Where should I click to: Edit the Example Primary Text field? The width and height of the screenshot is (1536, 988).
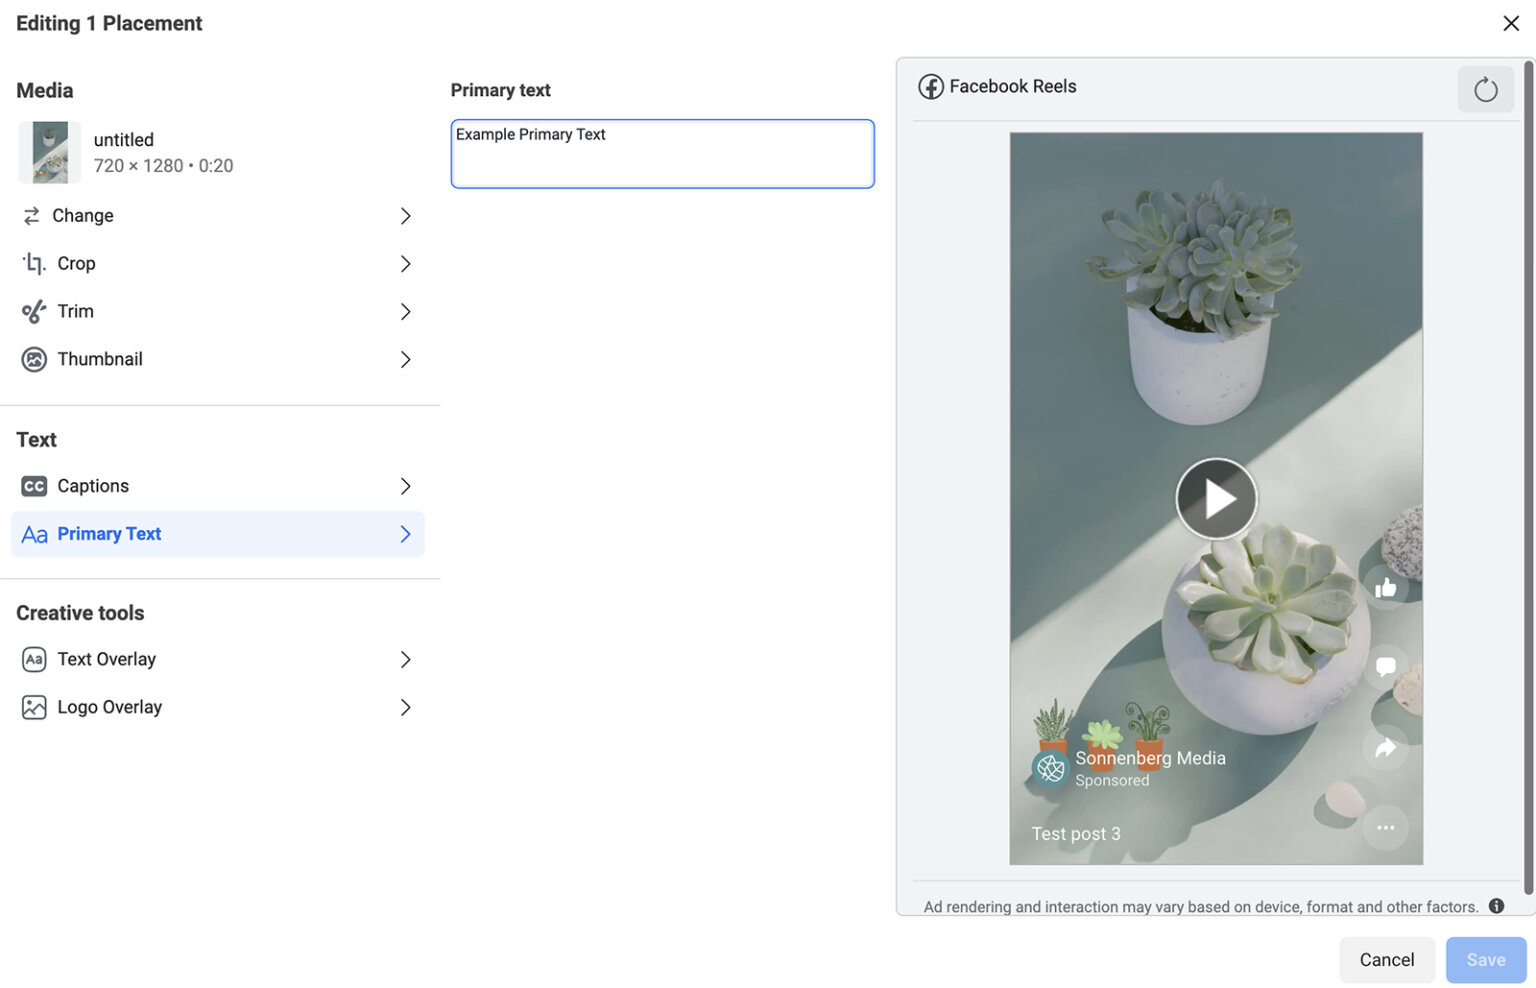(662, 153)
